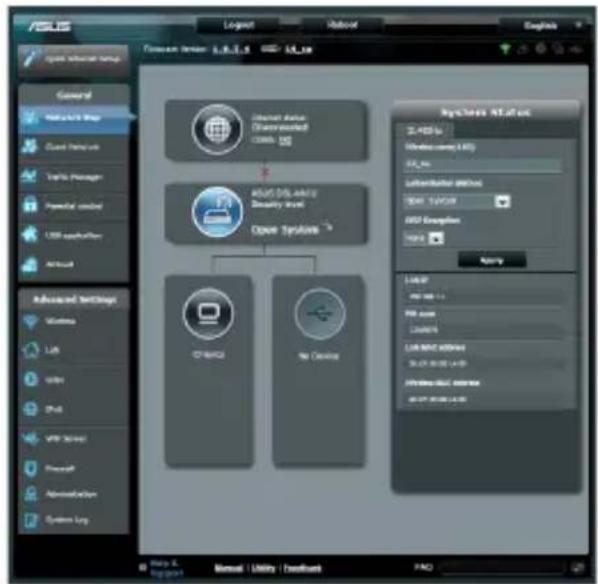
Task: Click the Apply button in System Status
Action: [x=492, y=261]
